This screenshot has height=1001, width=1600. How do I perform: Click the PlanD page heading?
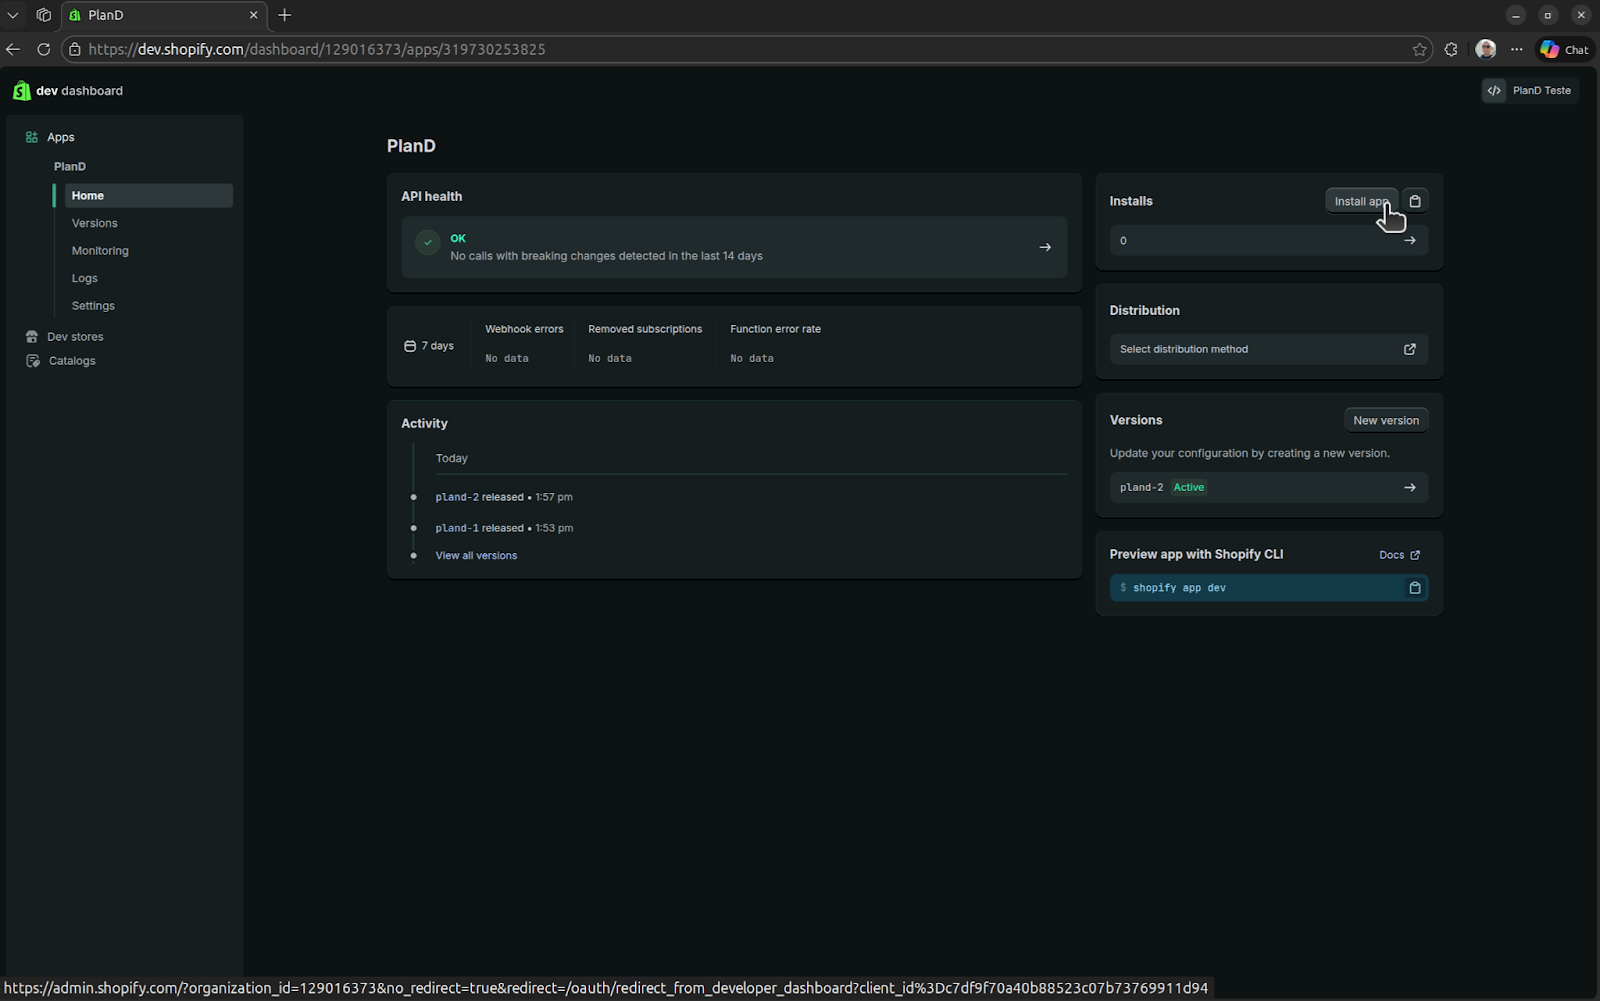(x=411, y=146)
